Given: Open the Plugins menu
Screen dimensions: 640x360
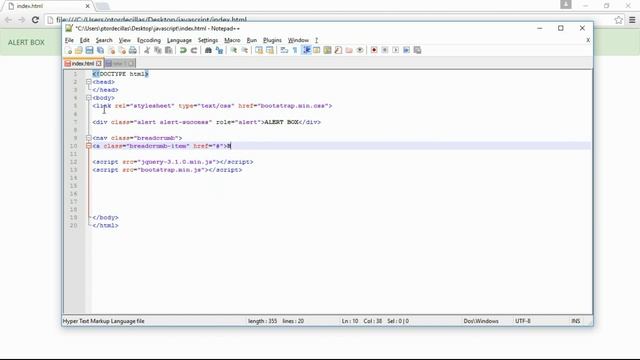Looking at the screenshot, I should pos(272,40).
